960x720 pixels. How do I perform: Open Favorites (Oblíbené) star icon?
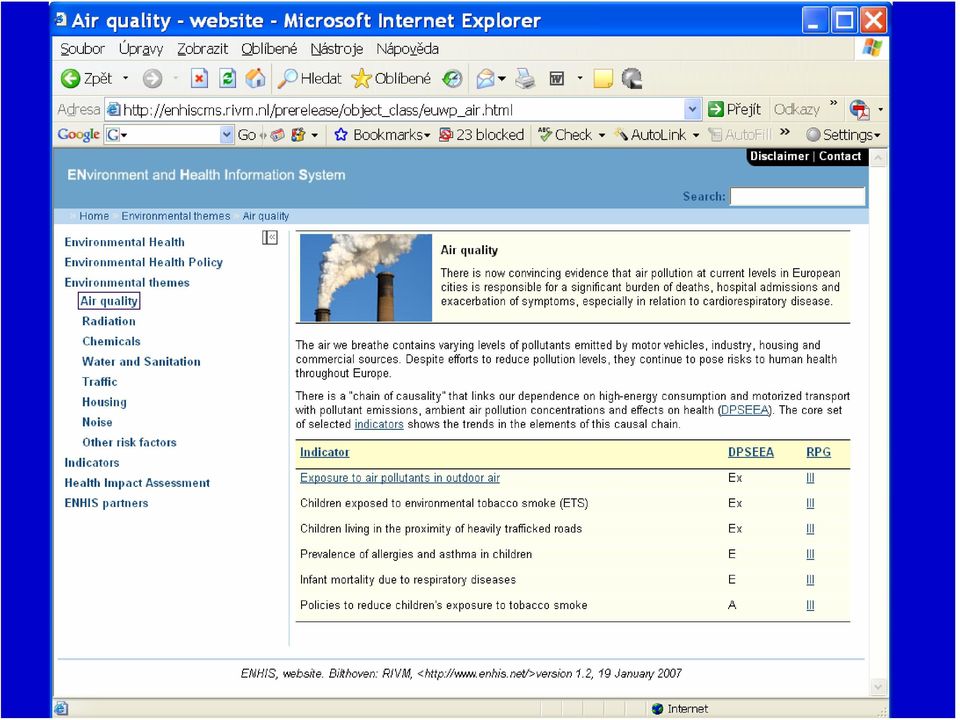coord(361,78)
